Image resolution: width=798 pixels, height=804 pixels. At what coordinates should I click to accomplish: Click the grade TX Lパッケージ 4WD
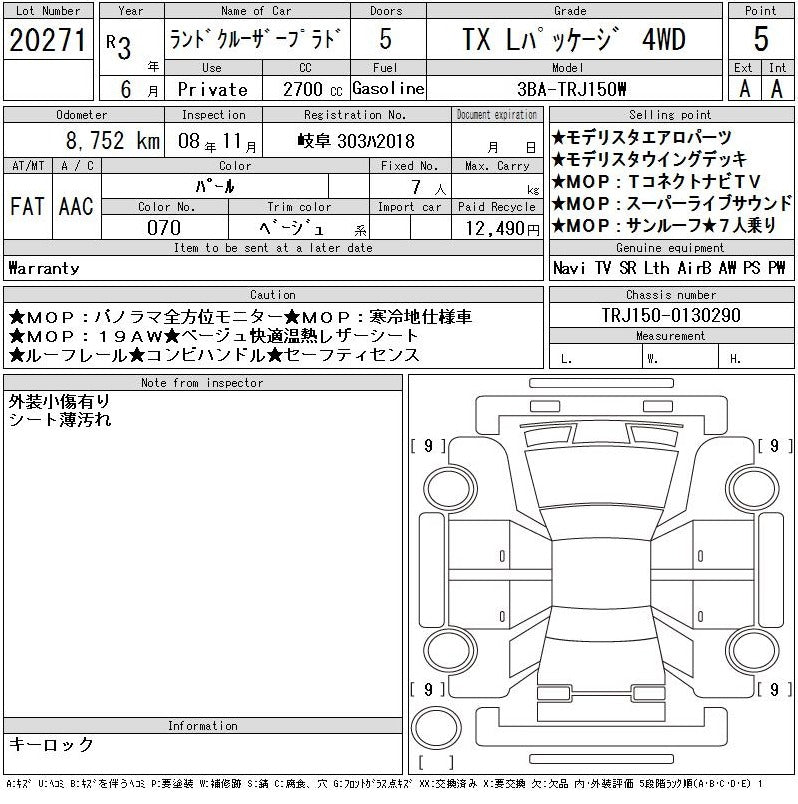[x=574, y=40]
